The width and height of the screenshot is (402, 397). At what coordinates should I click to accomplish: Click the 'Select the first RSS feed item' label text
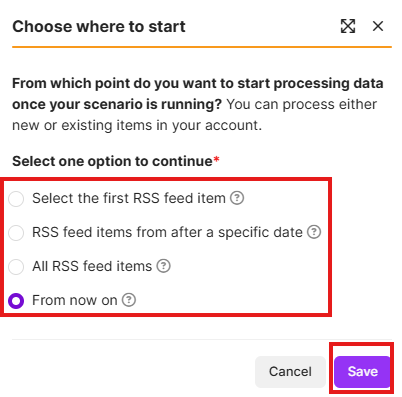129,198
